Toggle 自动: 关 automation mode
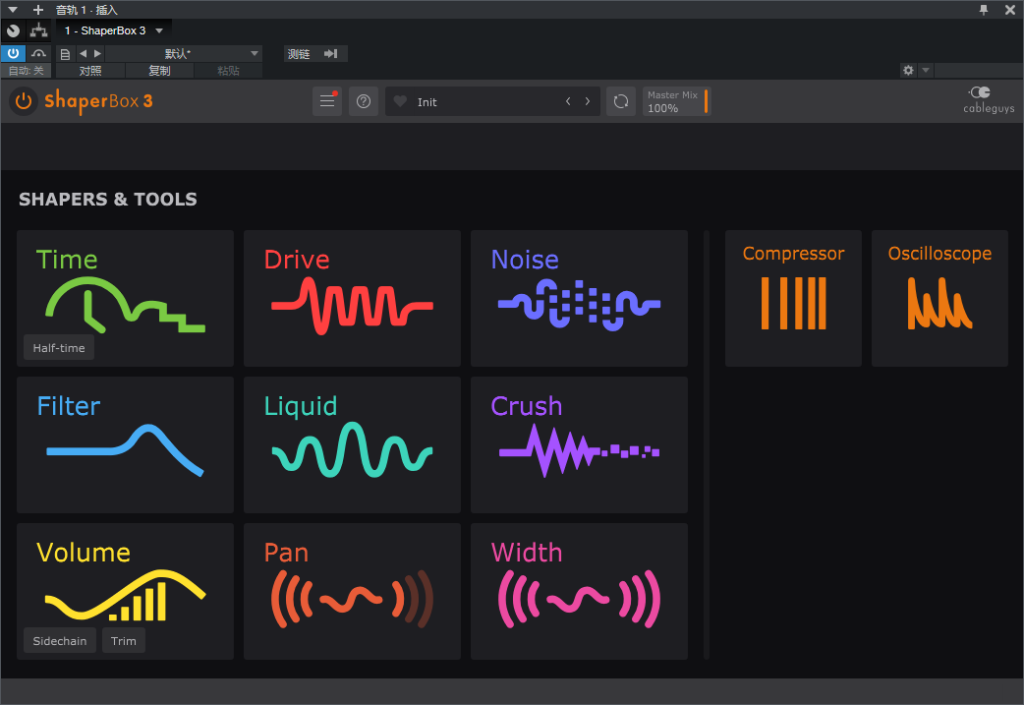The height and width of the screenshot is (705, 1024). pyautogui.click(x=27, y=70)
